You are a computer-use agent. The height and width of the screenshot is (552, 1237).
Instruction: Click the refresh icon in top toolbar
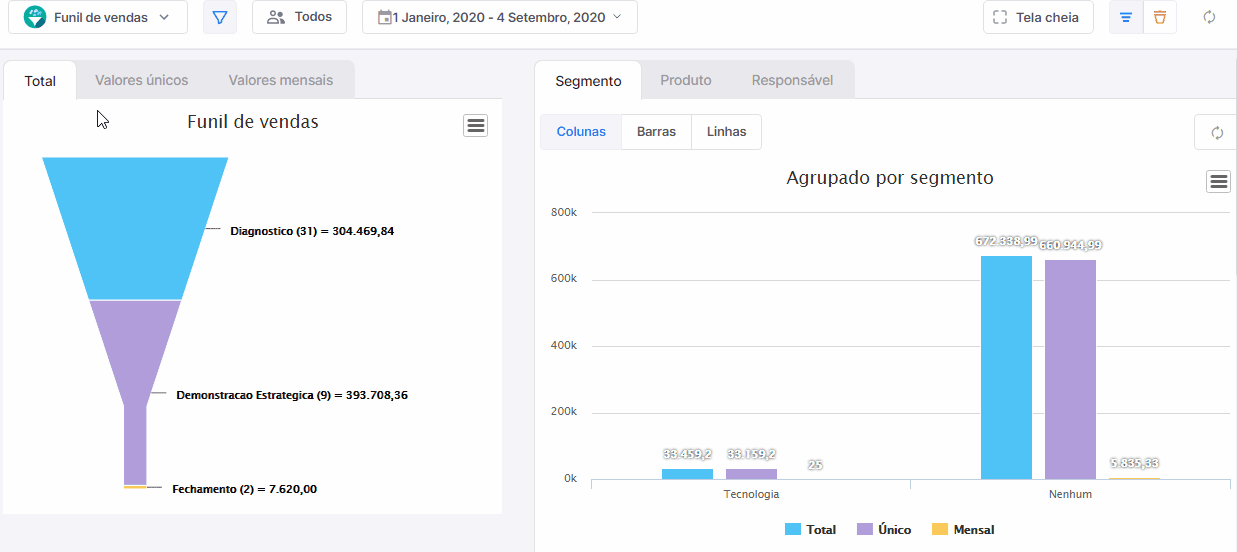(1209, 17)
